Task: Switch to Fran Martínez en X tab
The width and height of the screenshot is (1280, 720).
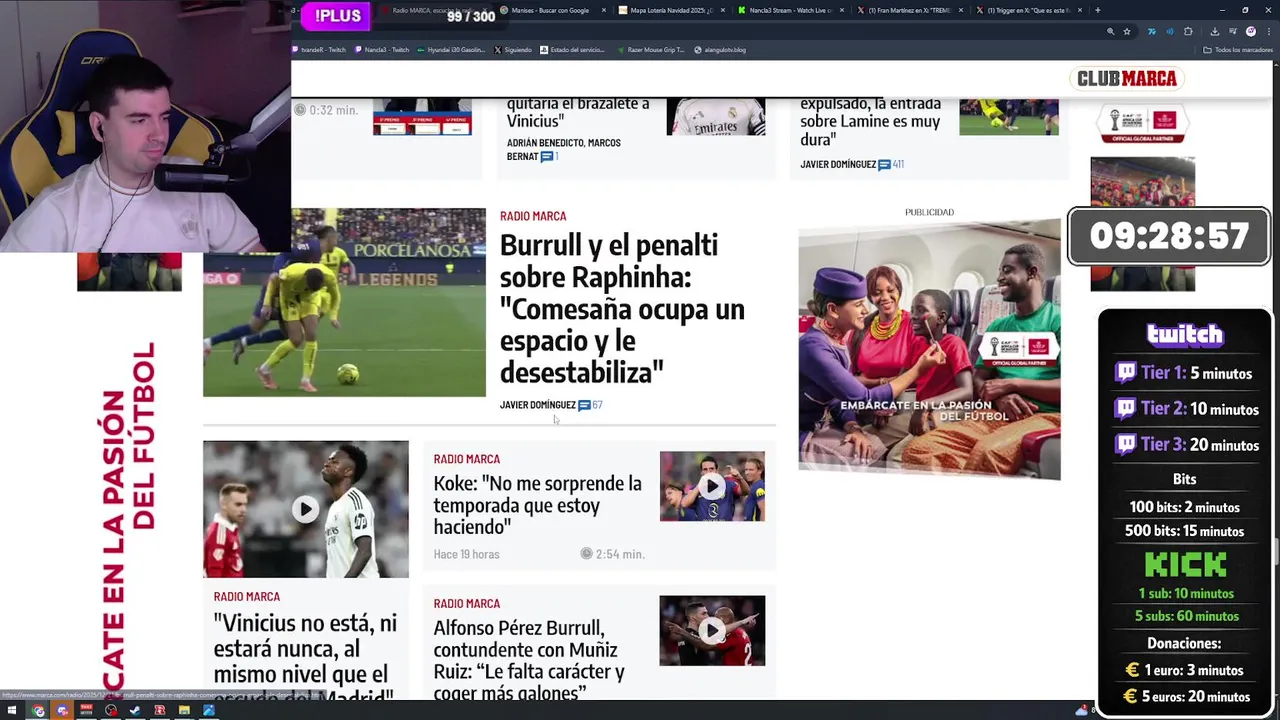Action: (x=910, y=10)
